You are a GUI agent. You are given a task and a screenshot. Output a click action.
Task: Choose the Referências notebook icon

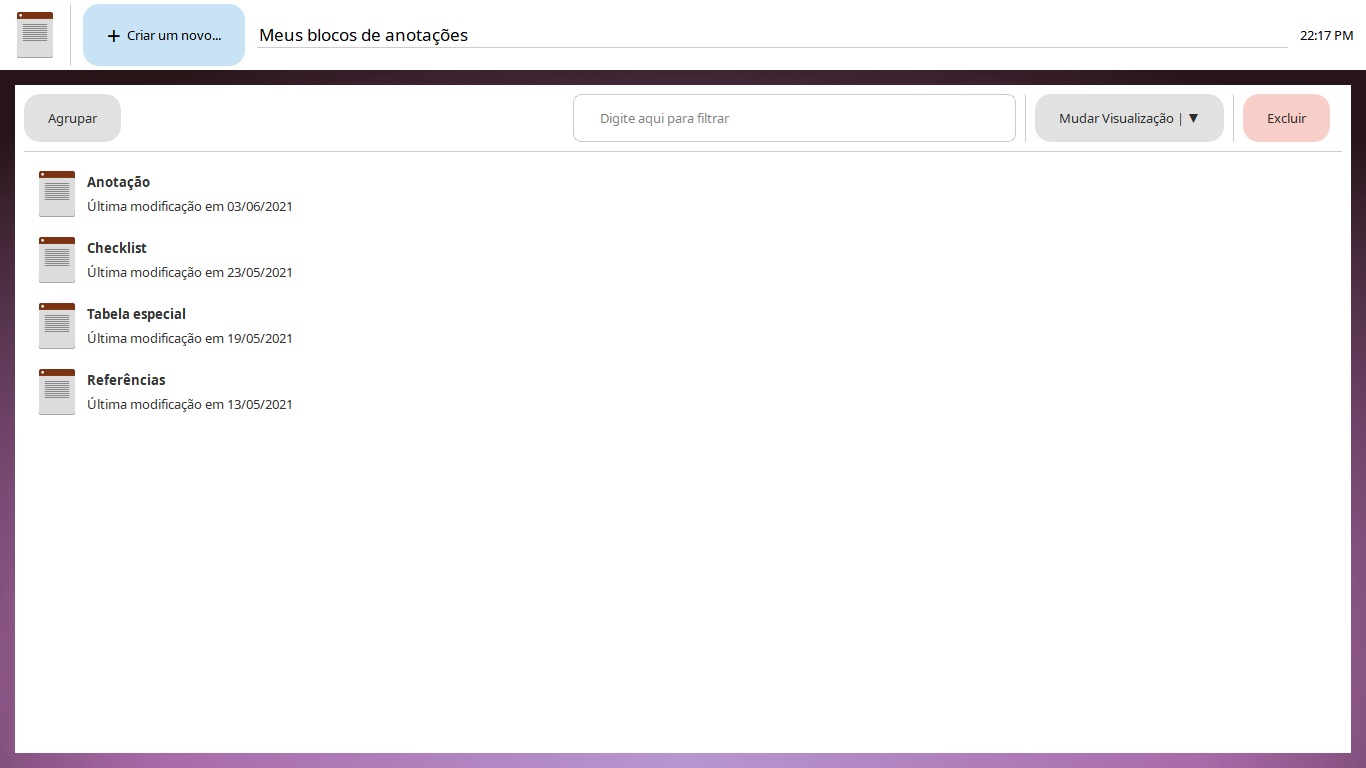point(57,392)
